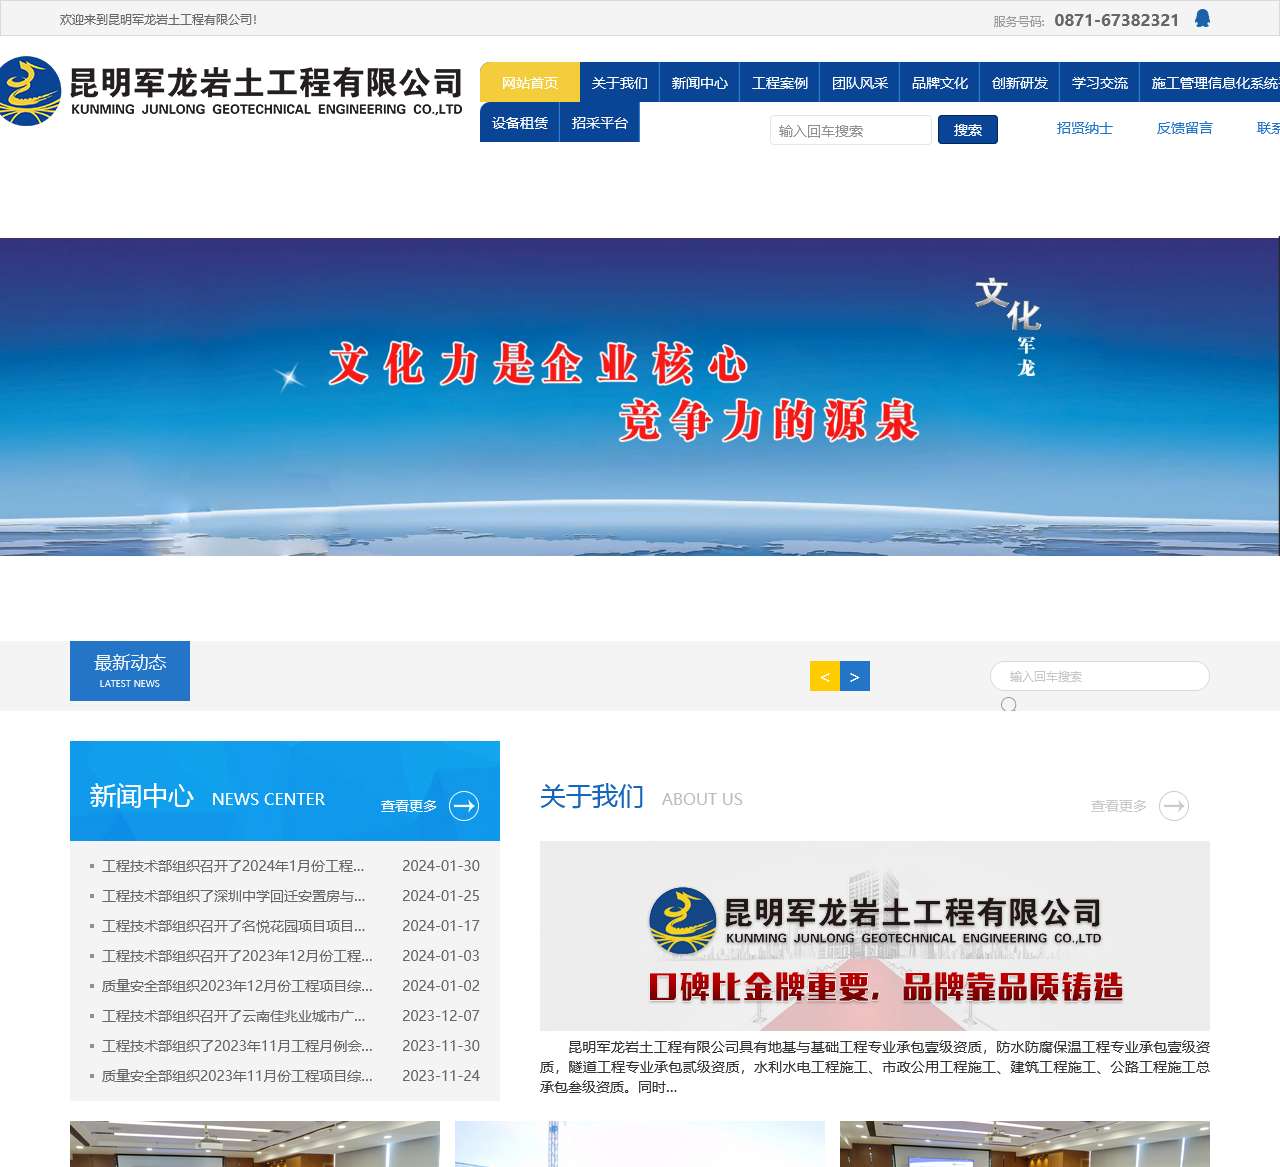Click the meeting room photo at bottom right

pos(1025,1144)
